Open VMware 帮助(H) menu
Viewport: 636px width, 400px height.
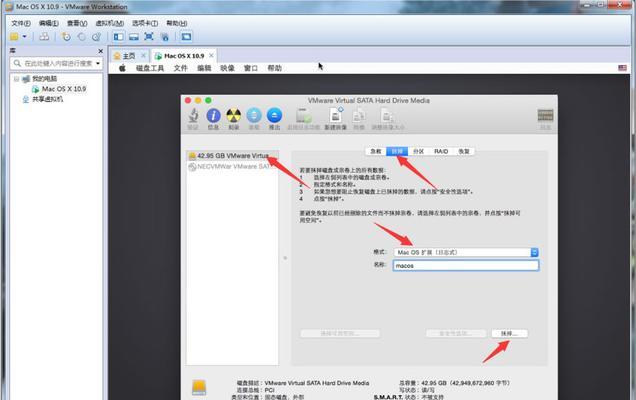coord(177,23)
